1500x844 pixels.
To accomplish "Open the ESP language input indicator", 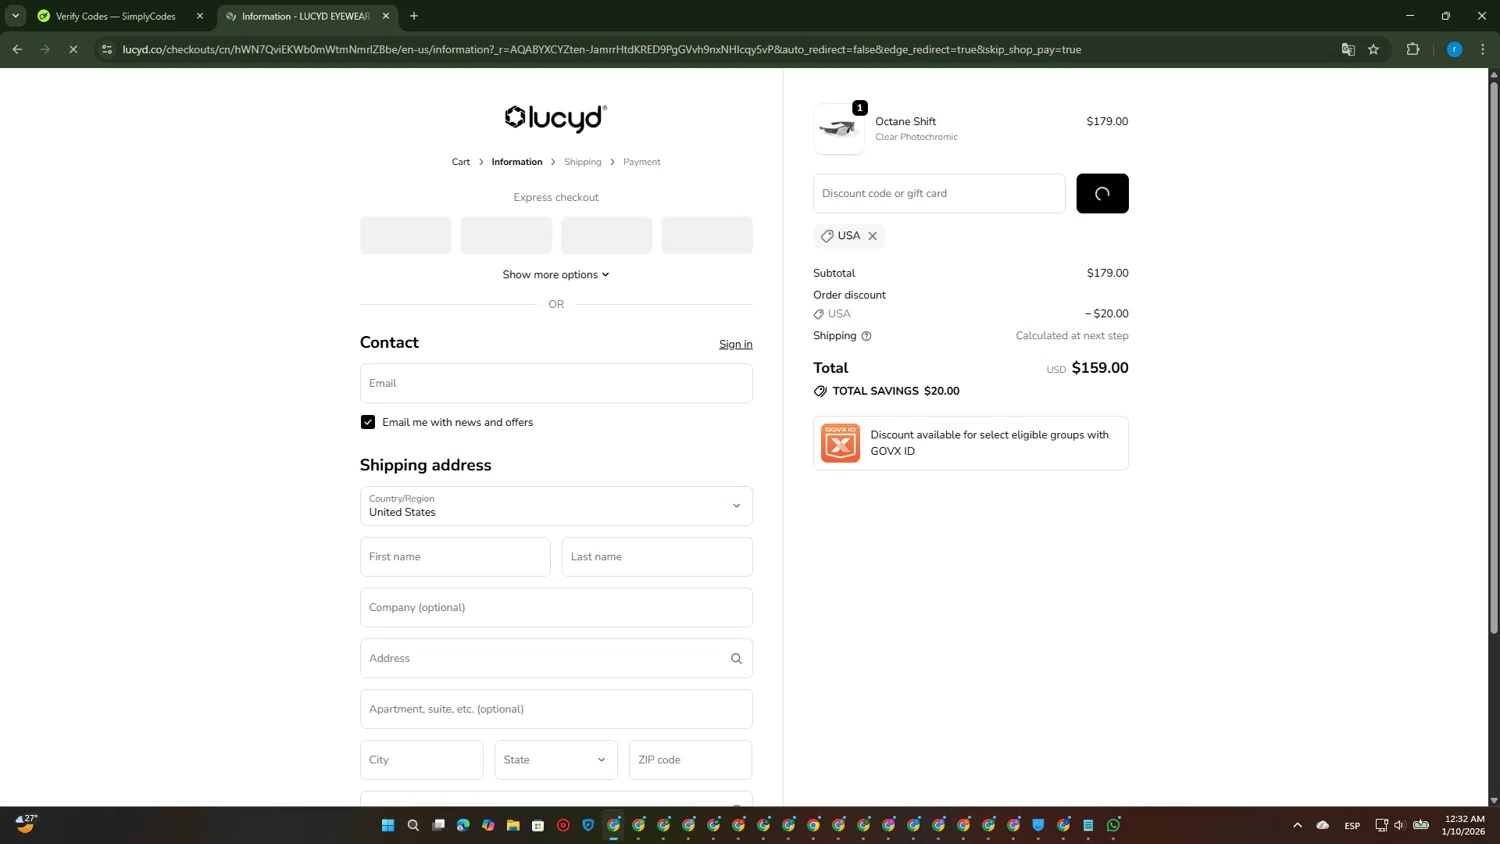I will [1352, 825].
